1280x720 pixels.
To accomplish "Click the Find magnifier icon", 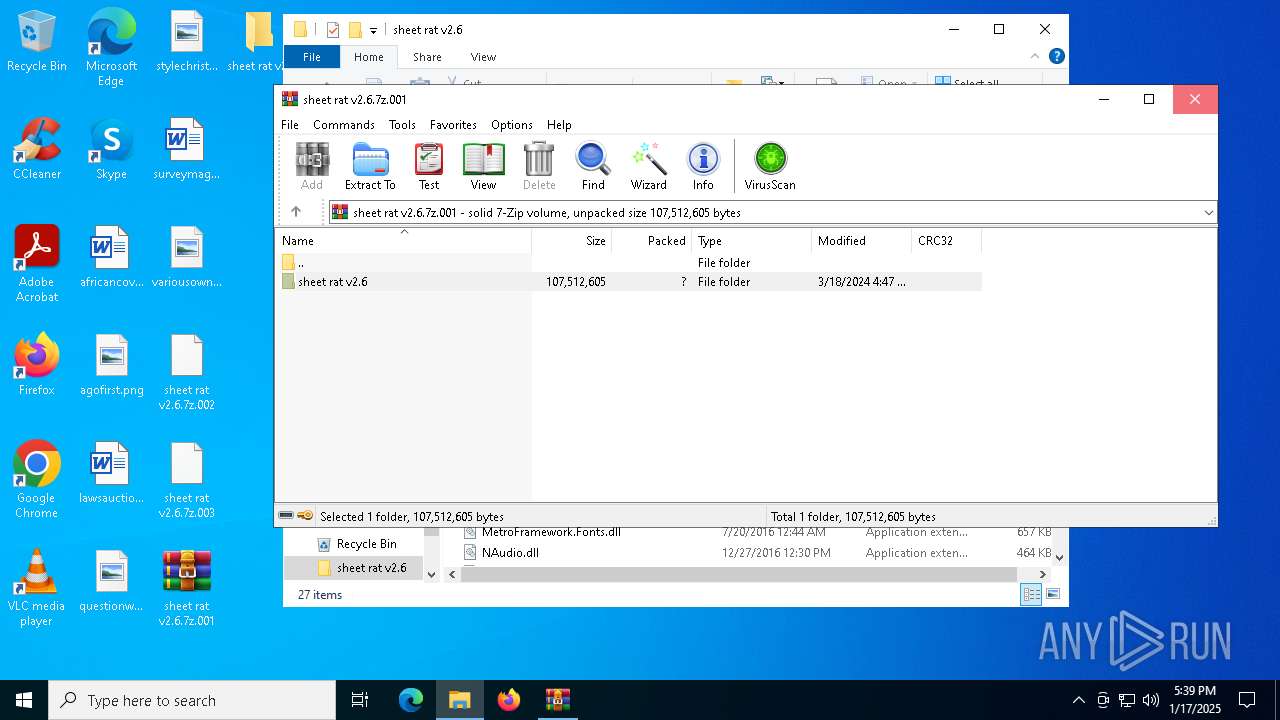I will click(x=593, y=166).
